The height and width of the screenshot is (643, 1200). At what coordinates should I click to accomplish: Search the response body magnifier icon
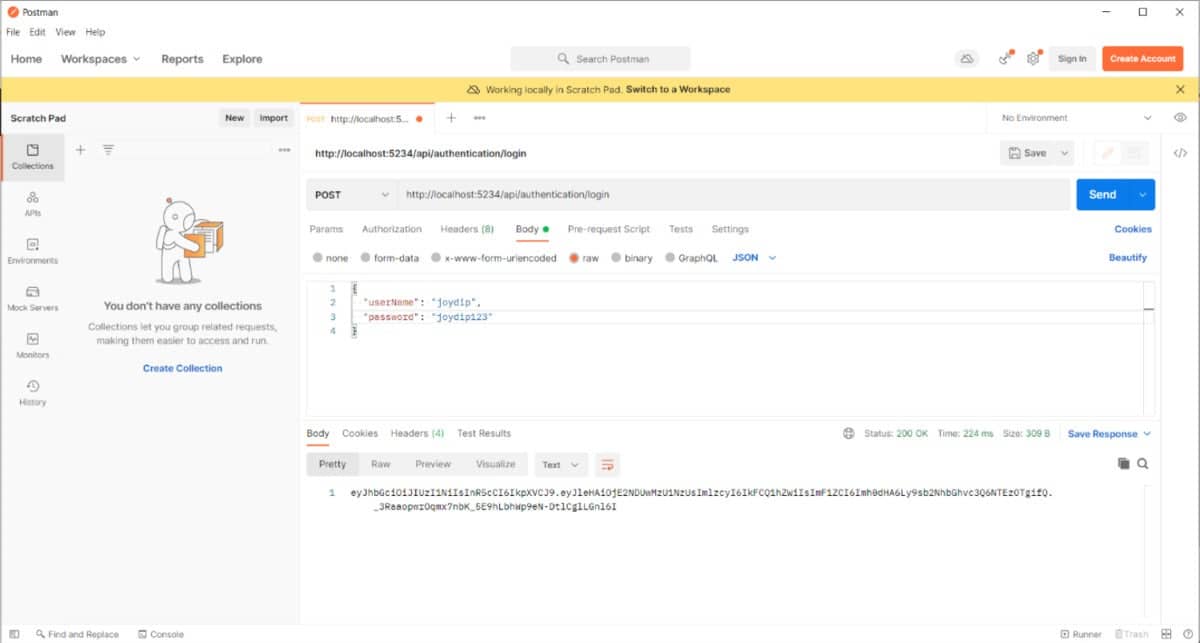pyautogui.click(x=1143, y=464)
